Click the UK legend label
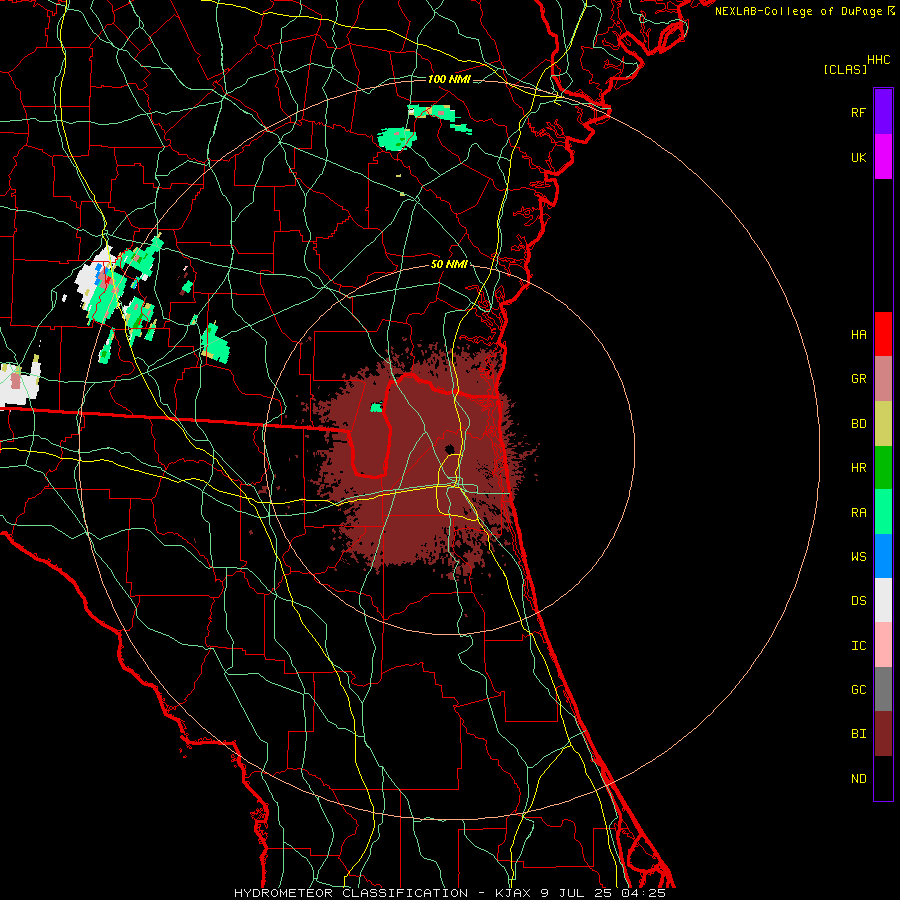This screenshot has width=900, height=900. coord(858,157)
